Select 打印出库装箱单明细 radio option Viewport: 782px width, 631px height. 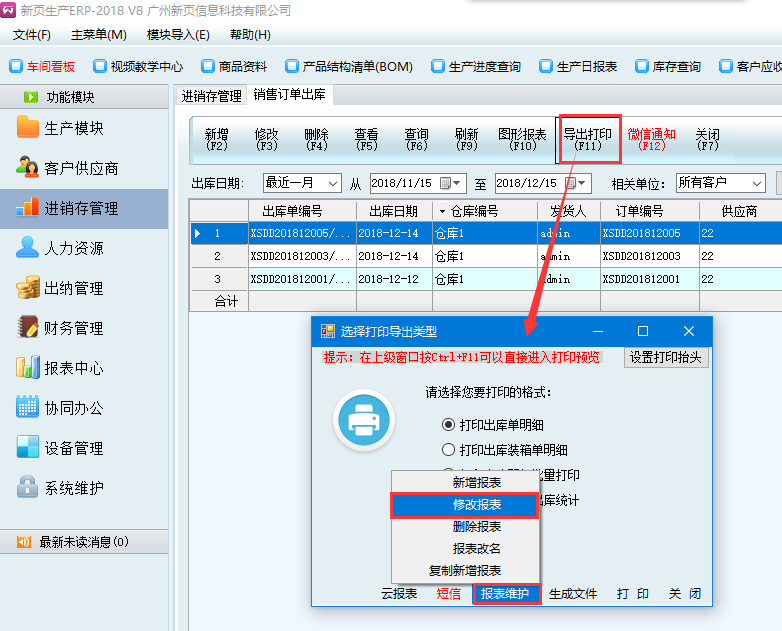click(449, 450)
